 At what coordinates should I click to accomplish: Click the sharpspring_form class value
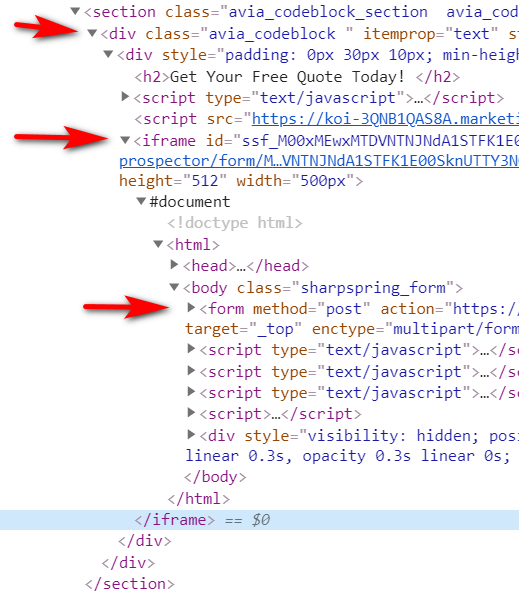coord(373,288)
